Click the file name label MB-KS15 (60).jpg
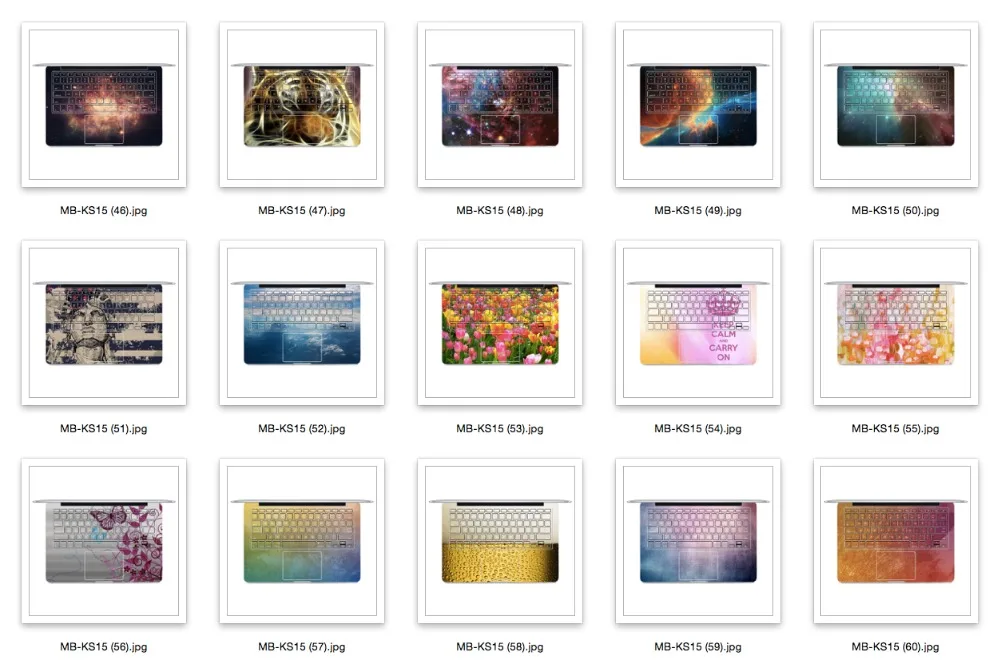This screenshot has height=660, width=1000. 895,647
